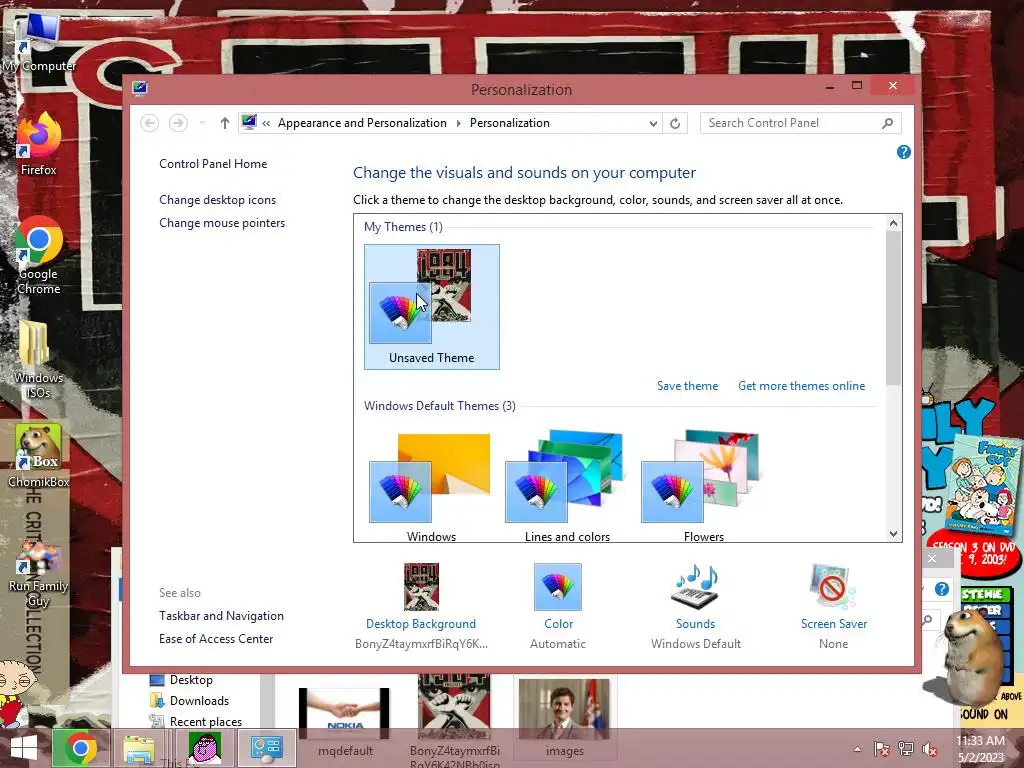
Task: Click the Back navigation arrow
Action: (150, 123)
